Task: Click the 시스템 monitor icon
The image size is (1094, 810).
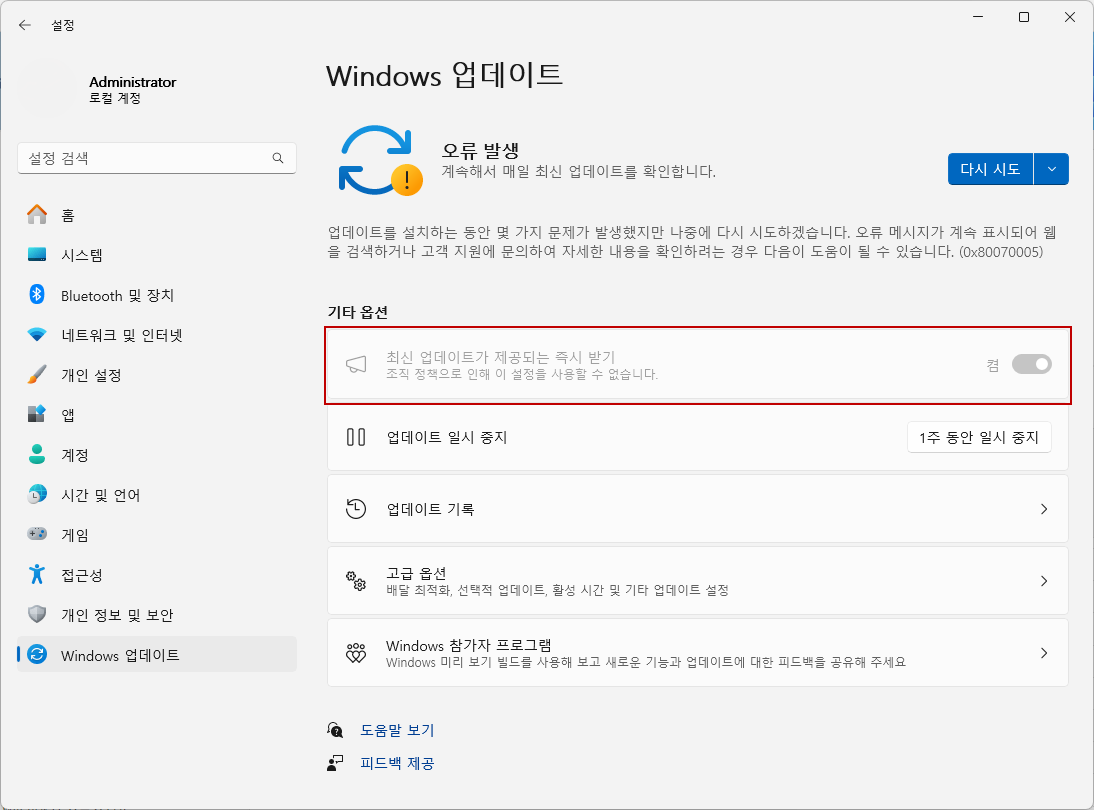Action: tap(37, 255)
